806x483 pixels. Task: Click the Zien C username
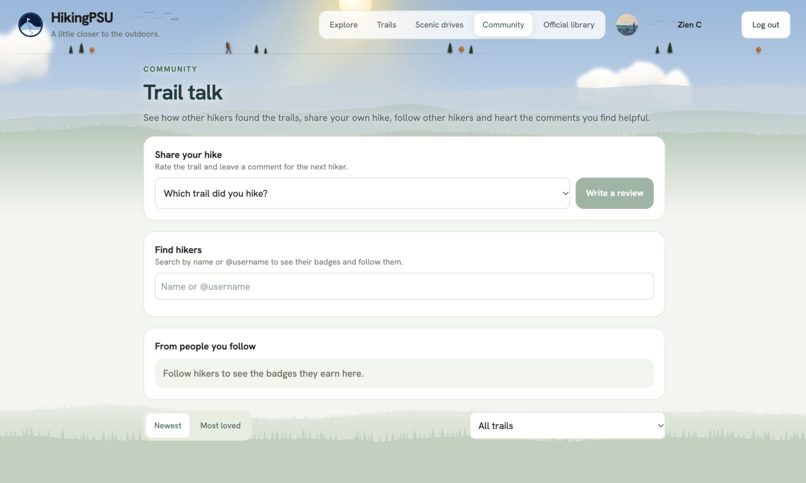coord(689,25)
